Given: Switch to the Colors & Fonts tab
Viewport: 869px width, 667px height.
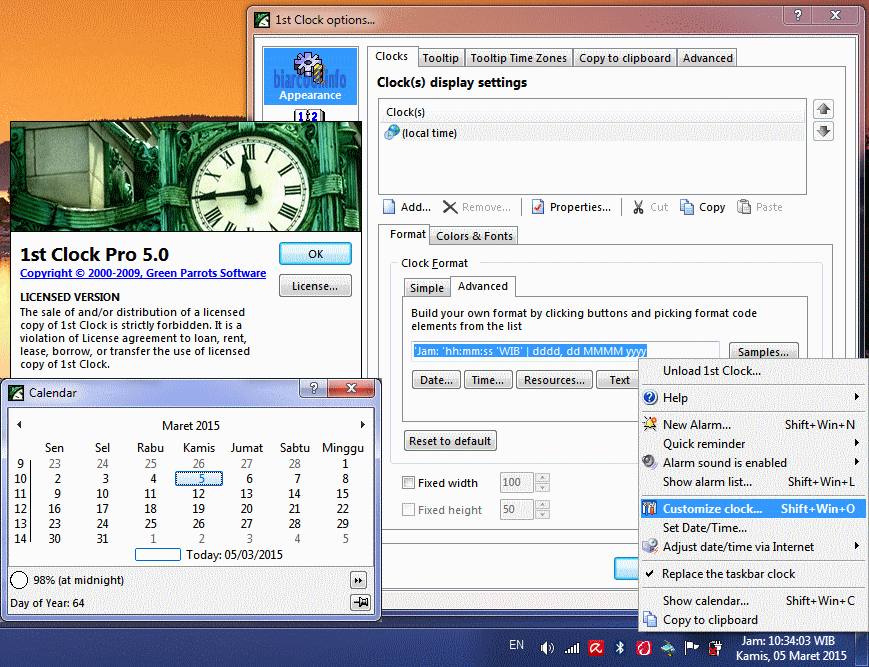Looking at the screenshot, I should click(473, 236).
